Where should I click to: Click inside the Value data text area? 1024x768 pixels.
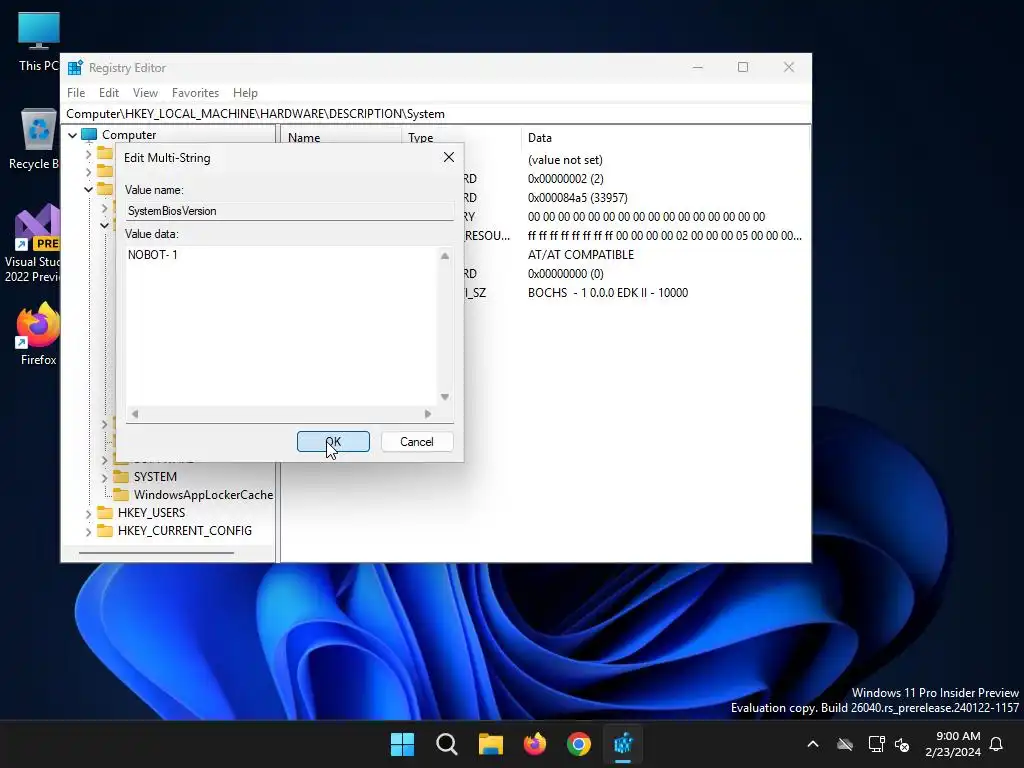coord(281,325)
